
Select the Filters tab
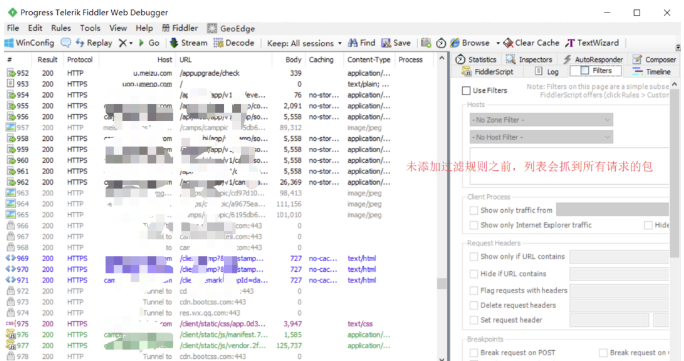(596, 71)
